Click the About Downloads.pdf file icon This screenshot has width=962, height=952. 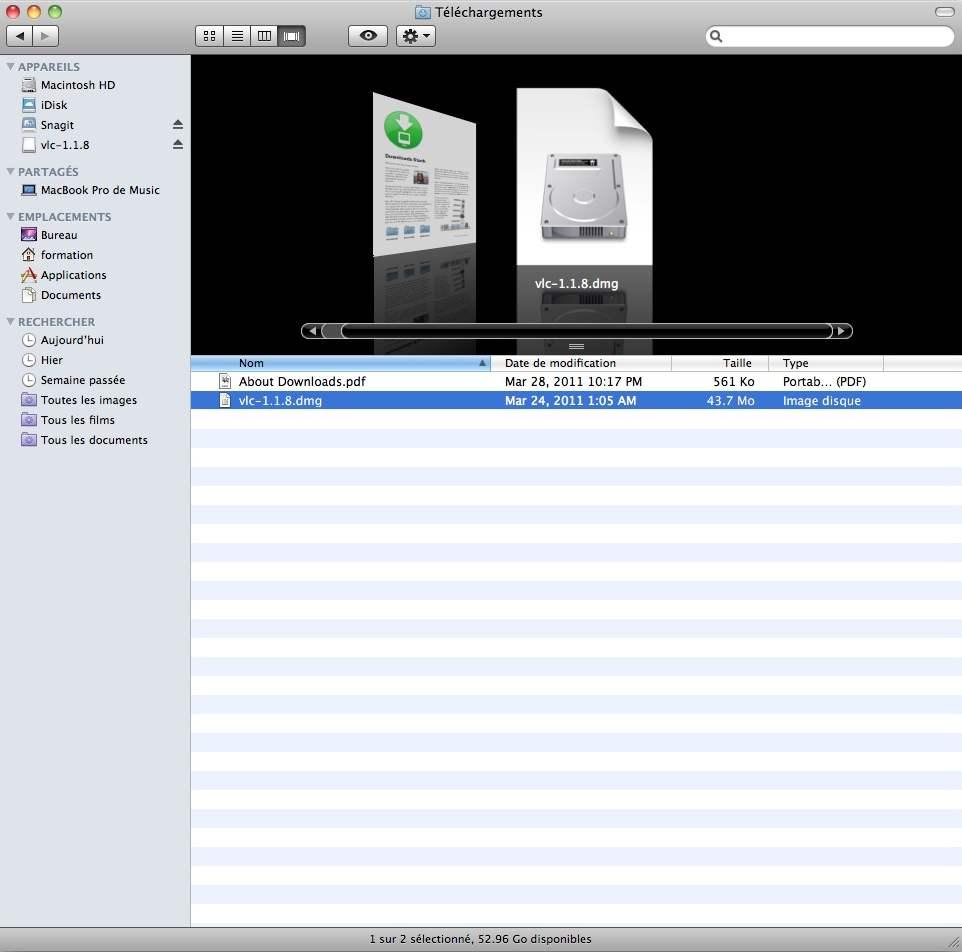click(225, 382)
